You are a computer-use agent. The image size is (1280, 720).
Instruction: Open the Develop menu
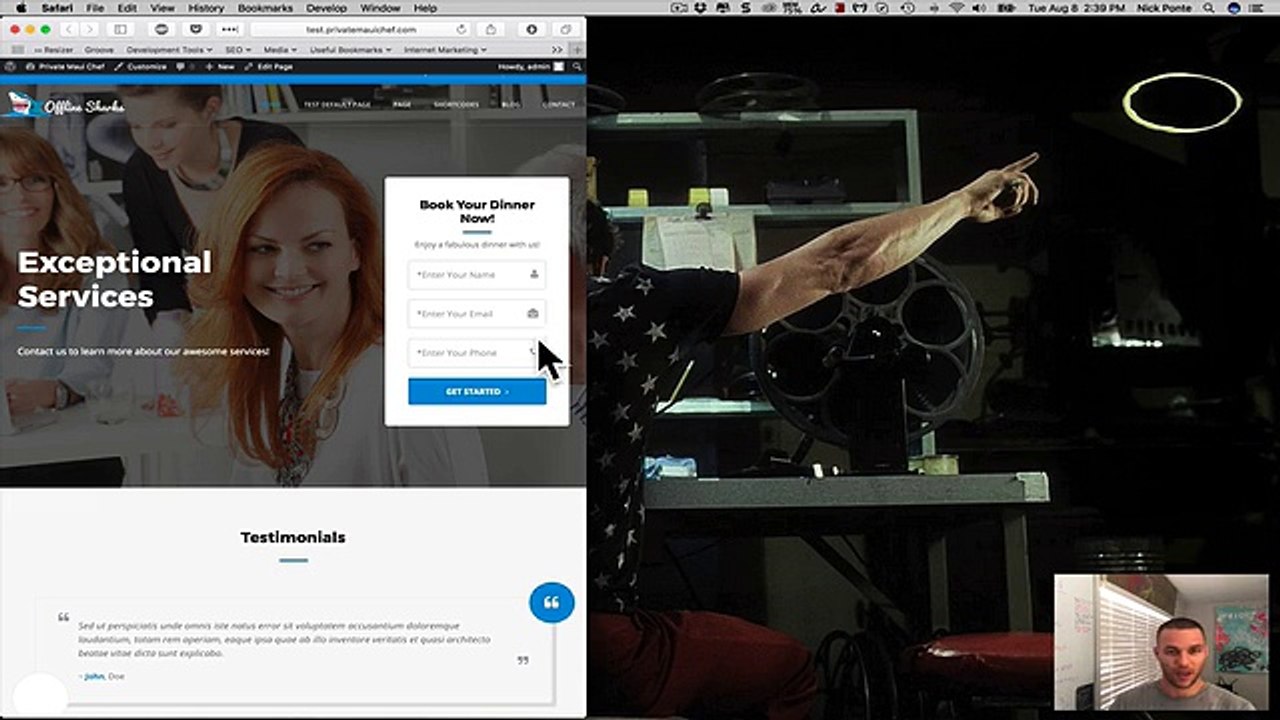tap(326, 8)
